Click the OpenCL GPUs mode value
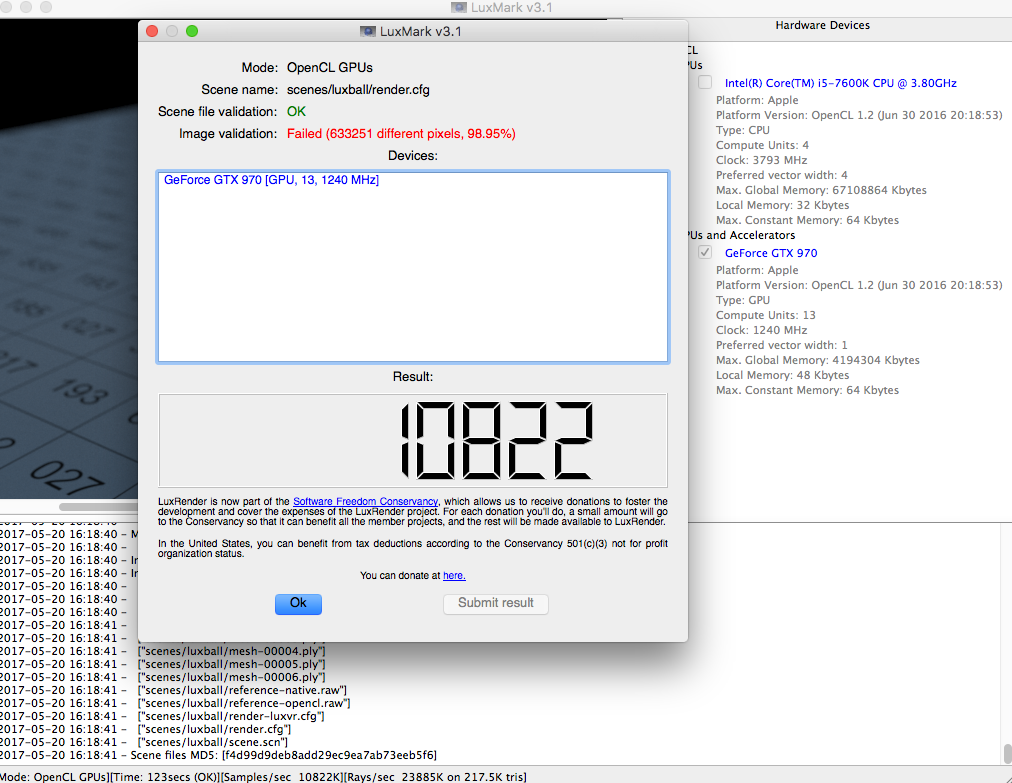The image size is (1012, 783). 329,68
